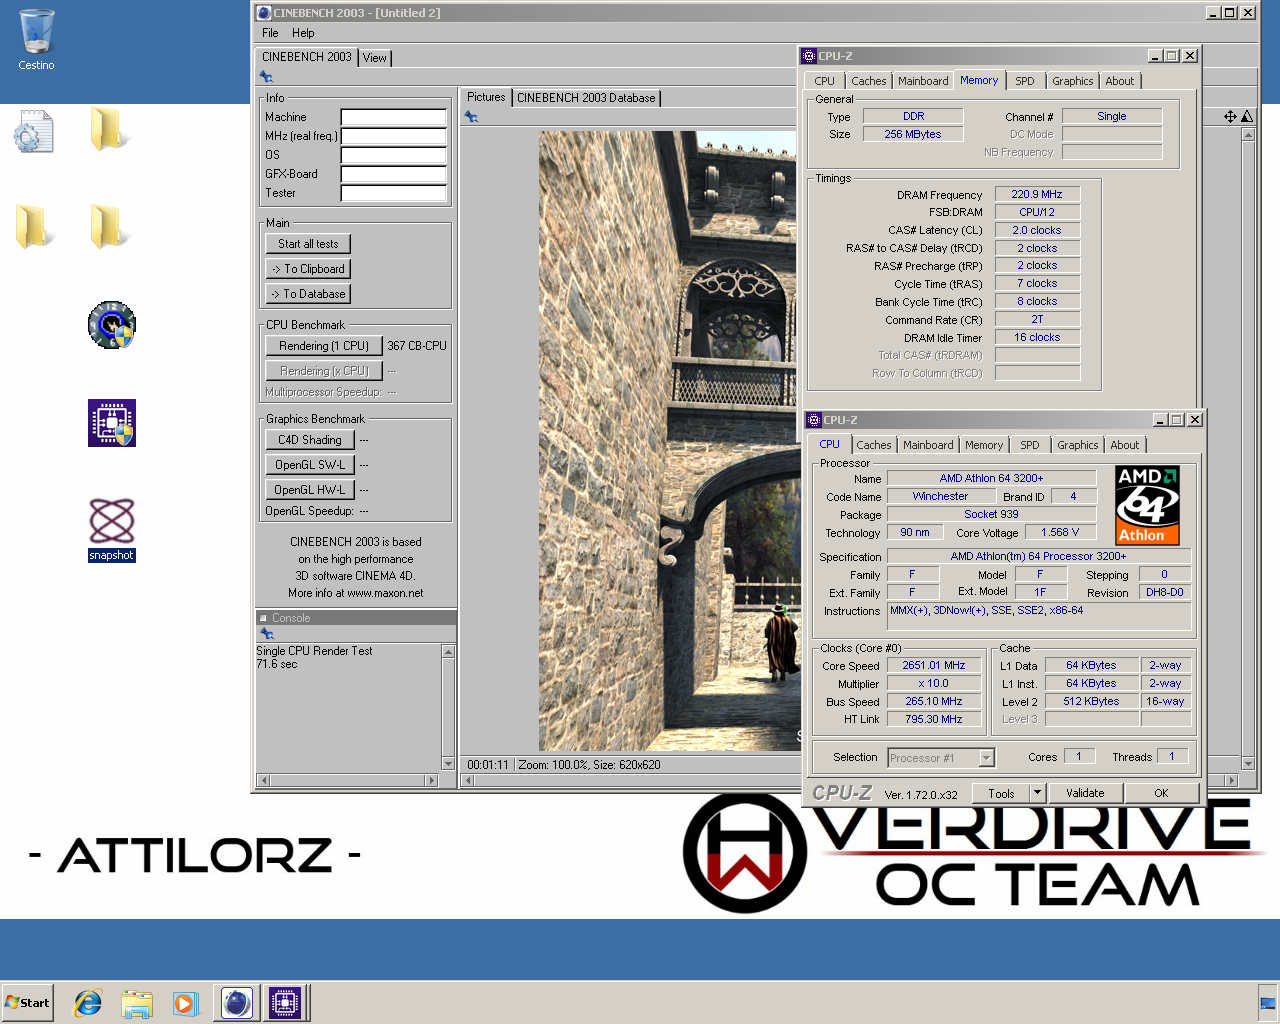
Task: Open the Mainboard tab in upper CPU-Z
Action: (923, 81)
